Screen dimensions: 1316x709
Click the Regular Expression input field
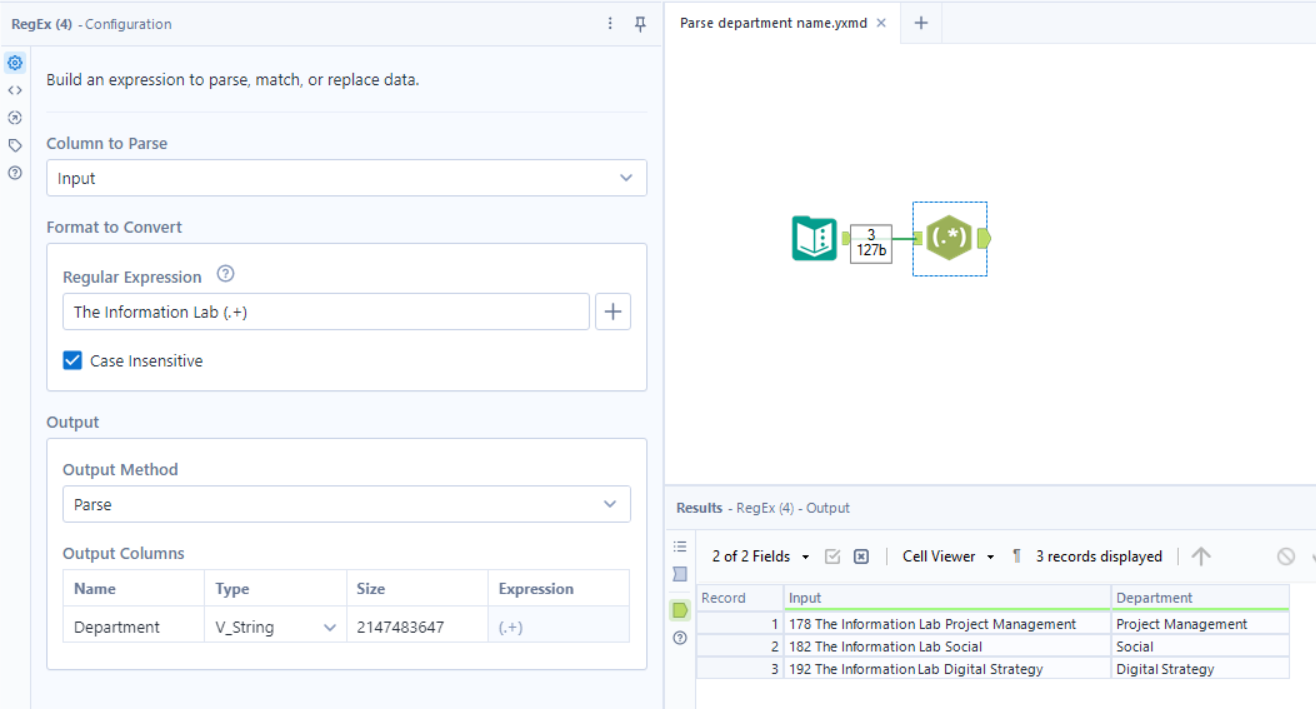[325, 311]
